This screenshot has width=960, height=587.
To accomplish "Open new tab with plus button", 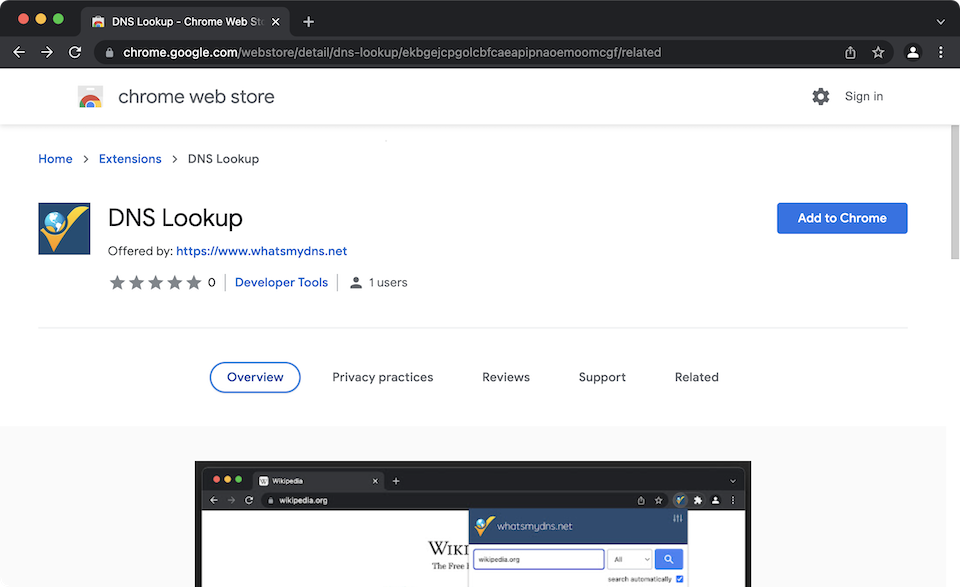I will point(308,21).
